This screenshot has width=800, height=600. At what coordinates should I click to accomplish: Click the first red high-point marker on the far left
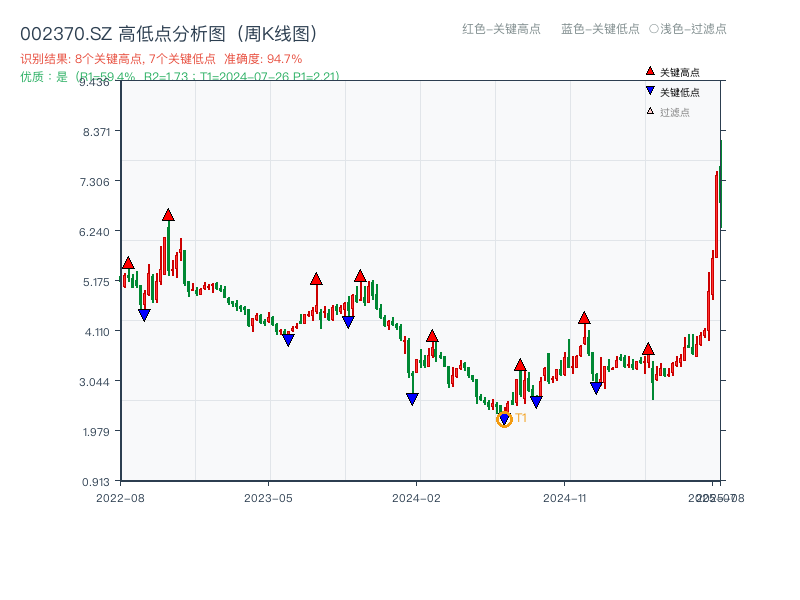pyautogui.click(x=128, y=263)
